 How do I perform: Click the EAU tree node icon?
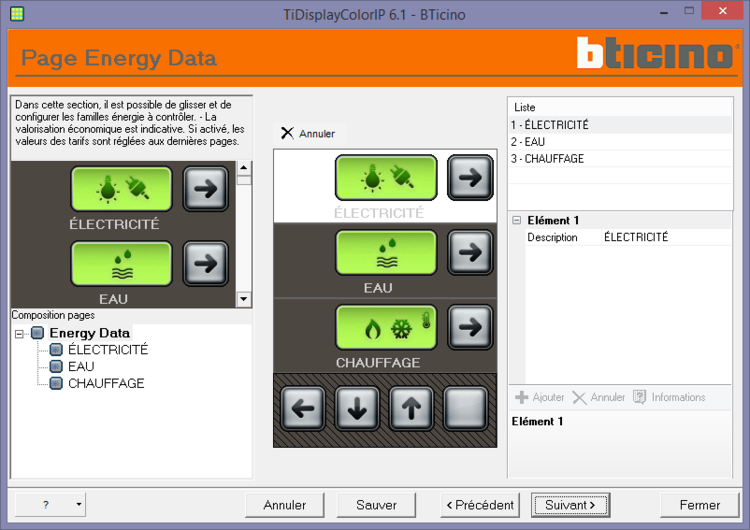pos(56,366)
